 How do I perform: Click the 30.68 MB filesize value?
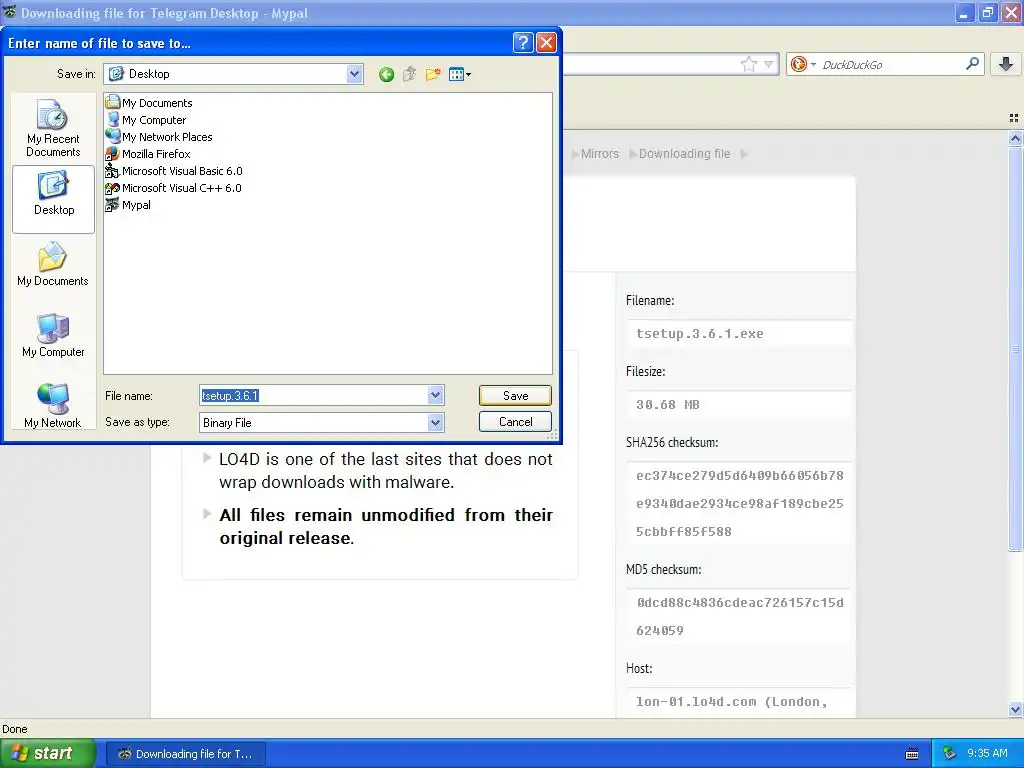point(667,405)
